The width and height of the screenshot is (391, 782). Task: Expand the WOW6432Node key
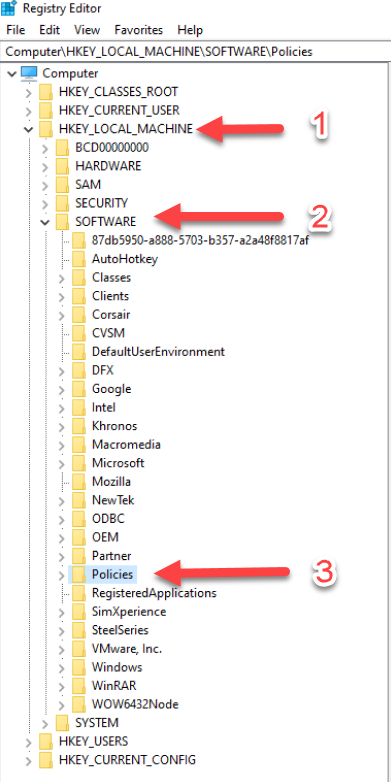(x=61, y=704)
